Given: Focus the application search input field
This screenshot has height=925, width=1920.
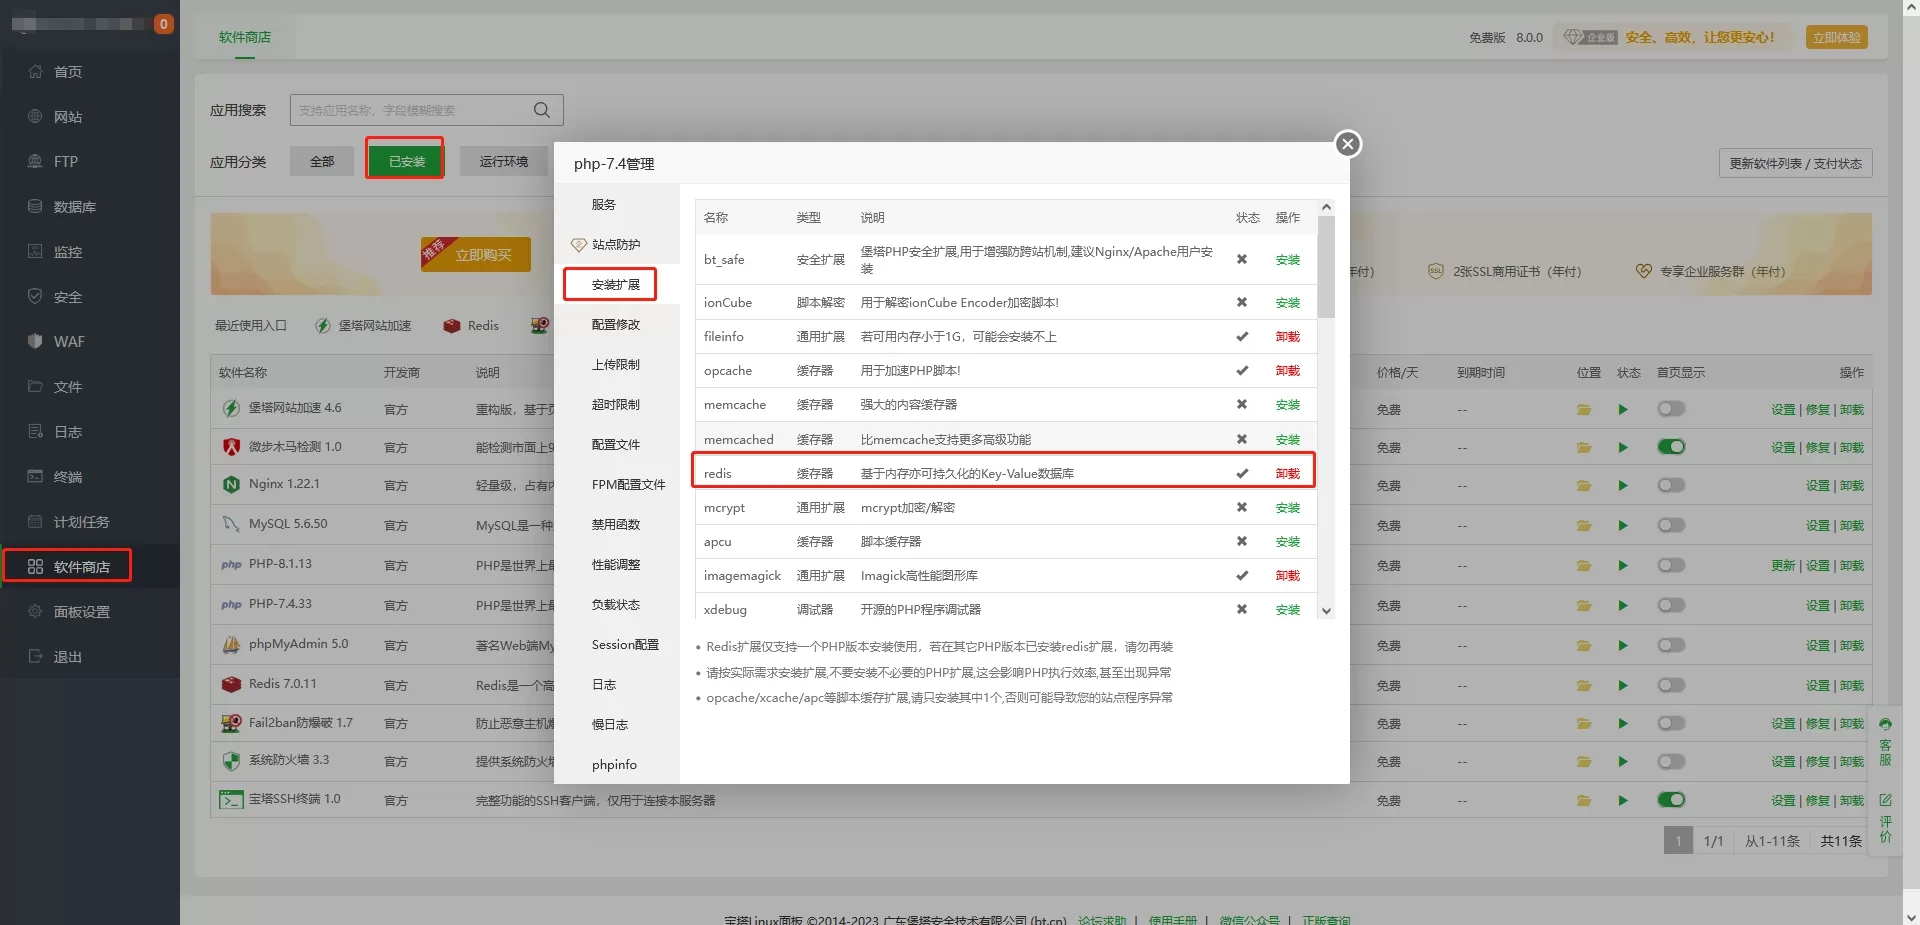Looking at the screenshot, I should [x=410, y=110].
